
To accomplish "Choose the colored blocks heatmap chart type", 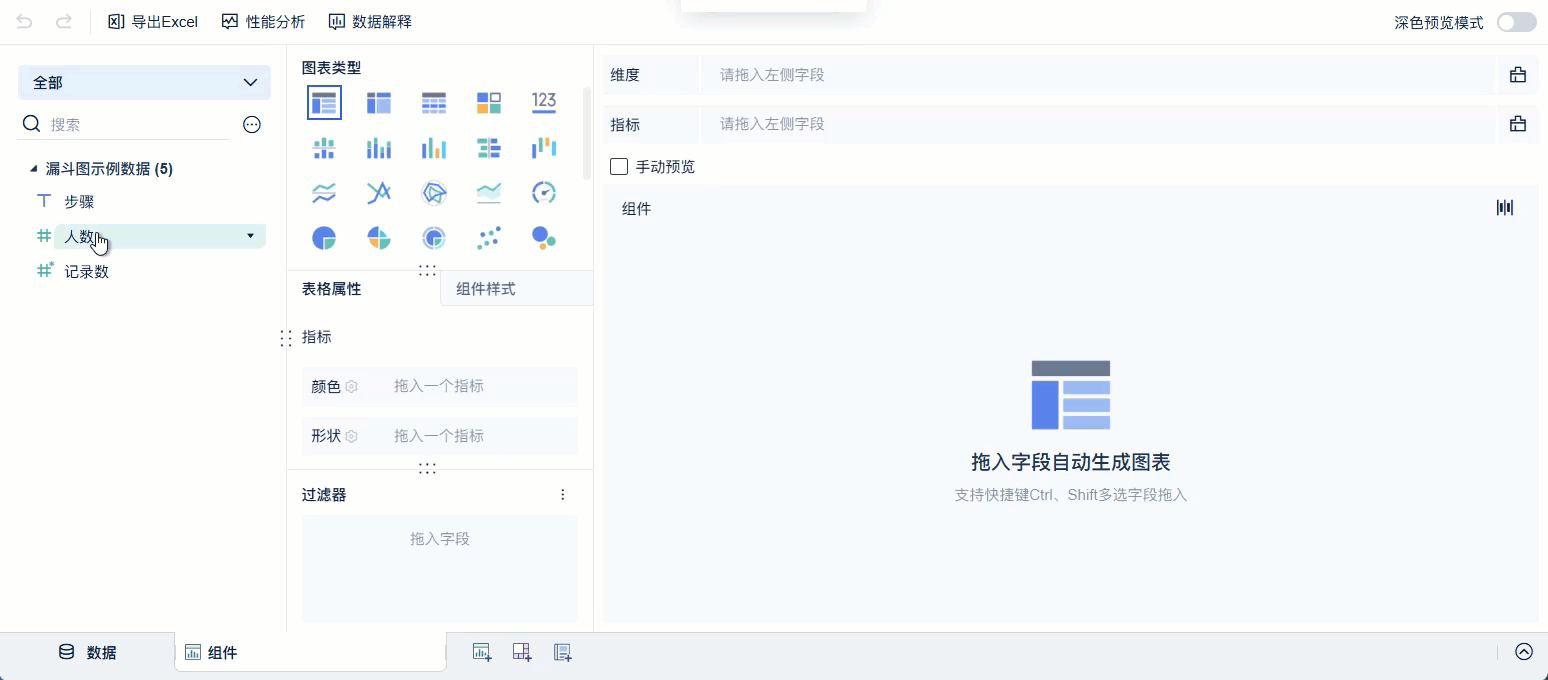I will (489, 102).
